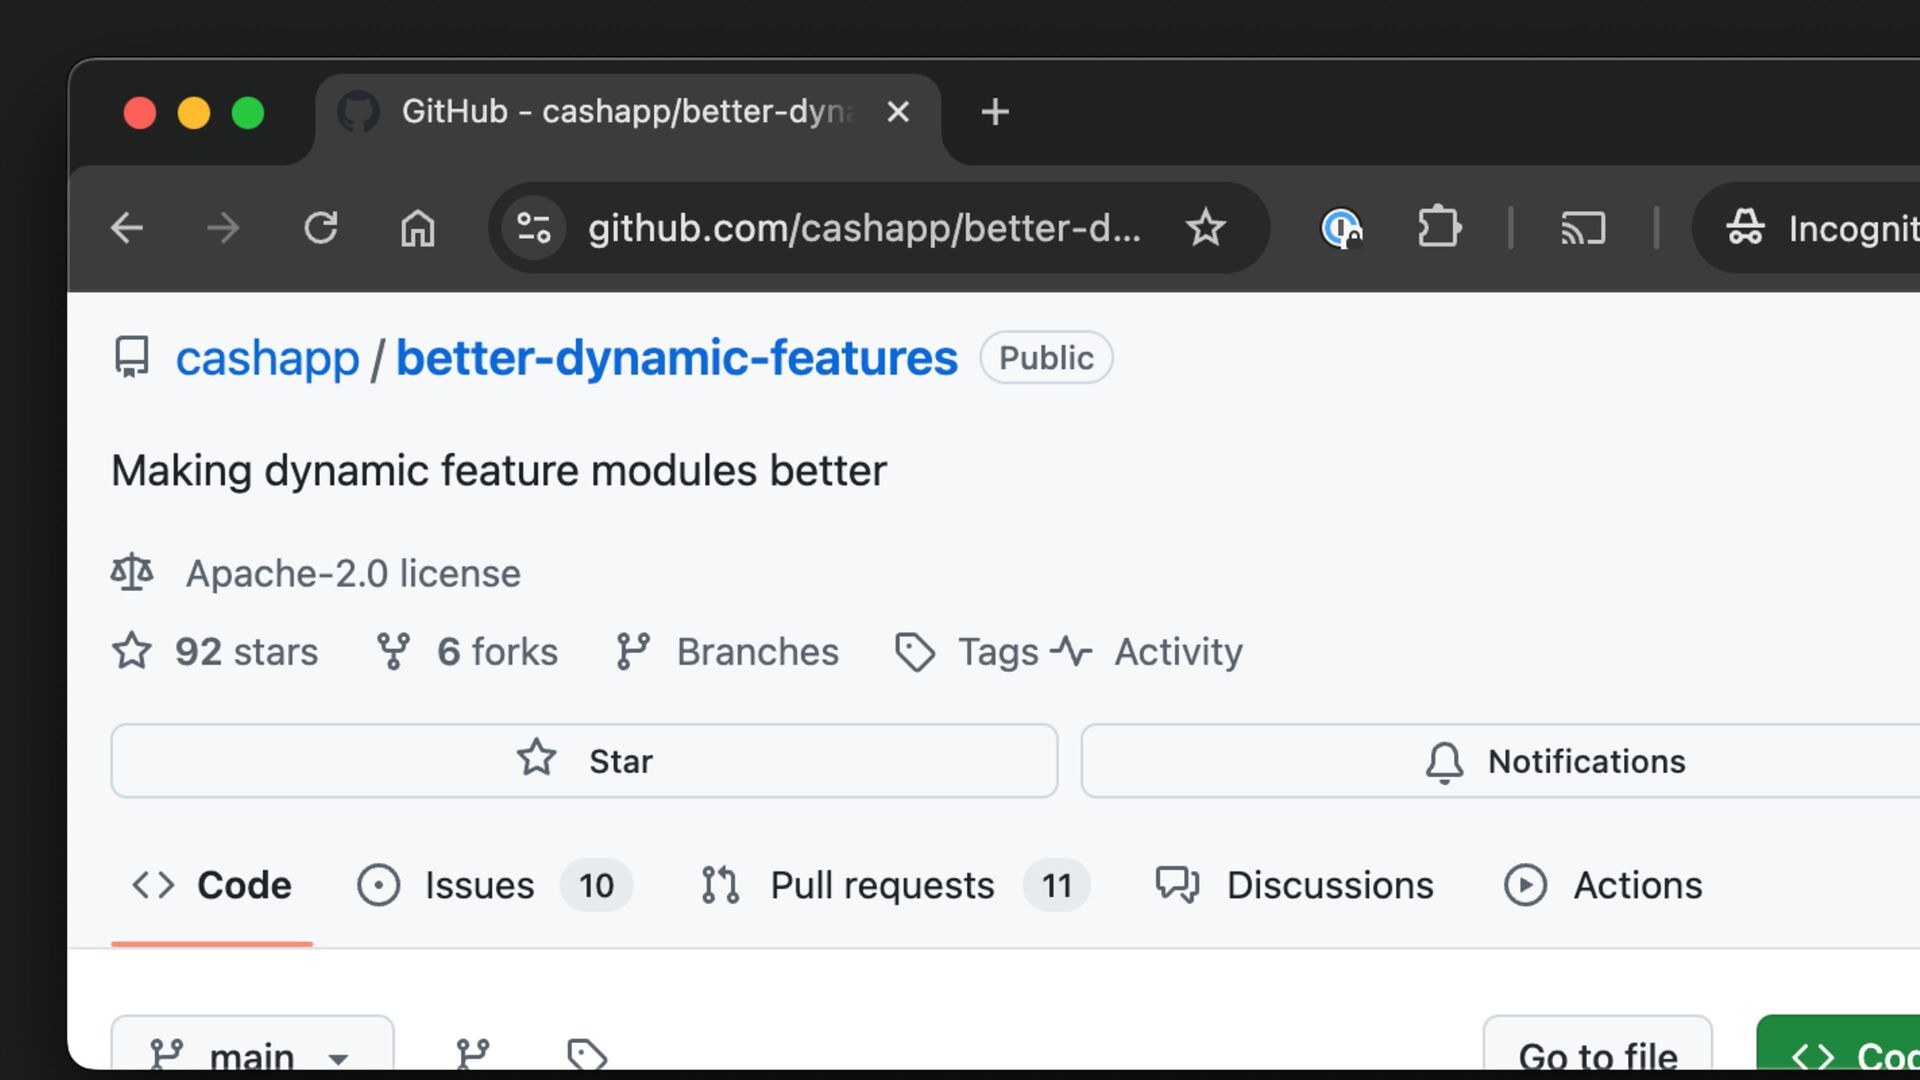Open the Notifications button
The height and width of the screenshot is (1080, 1920).
(1500, 761)
